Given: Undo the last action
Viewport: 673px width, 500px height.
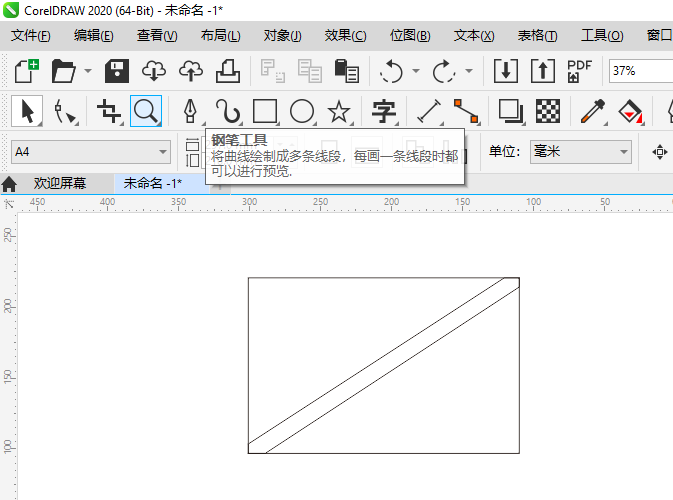Looking at the screenshot, I should tap(391, 71).
